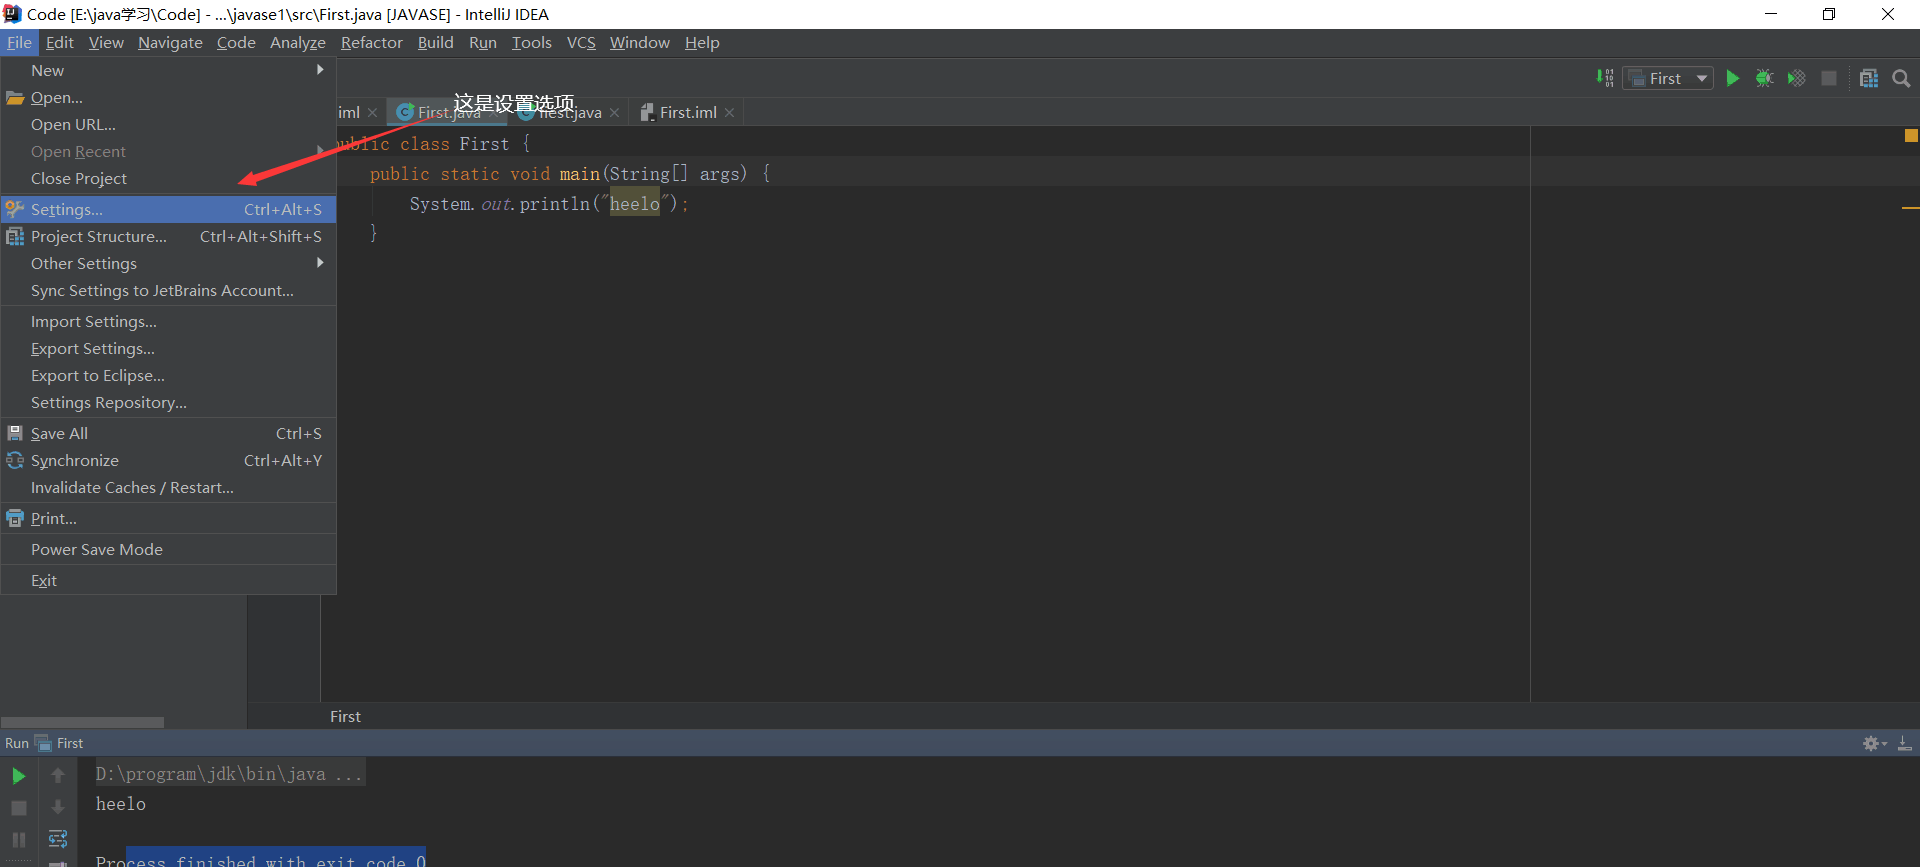Pause output in the Run panel

point(19,839)
